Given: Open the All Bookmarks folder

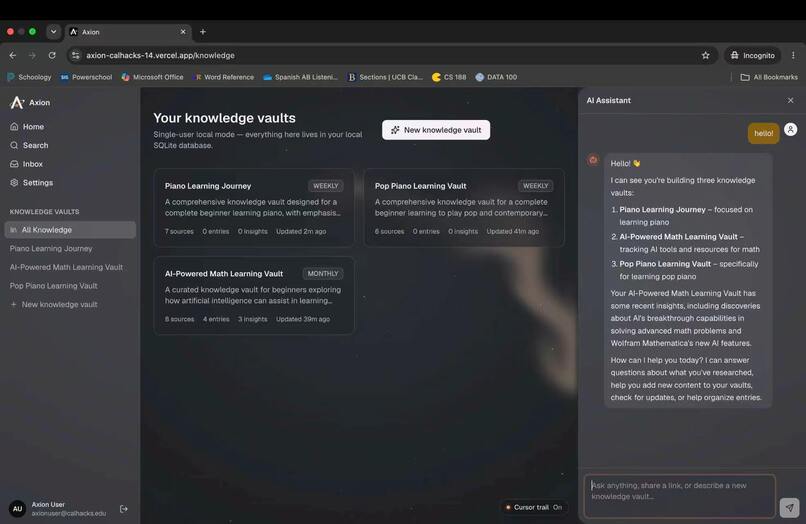Looking at the screenshot, I should 769,77.
